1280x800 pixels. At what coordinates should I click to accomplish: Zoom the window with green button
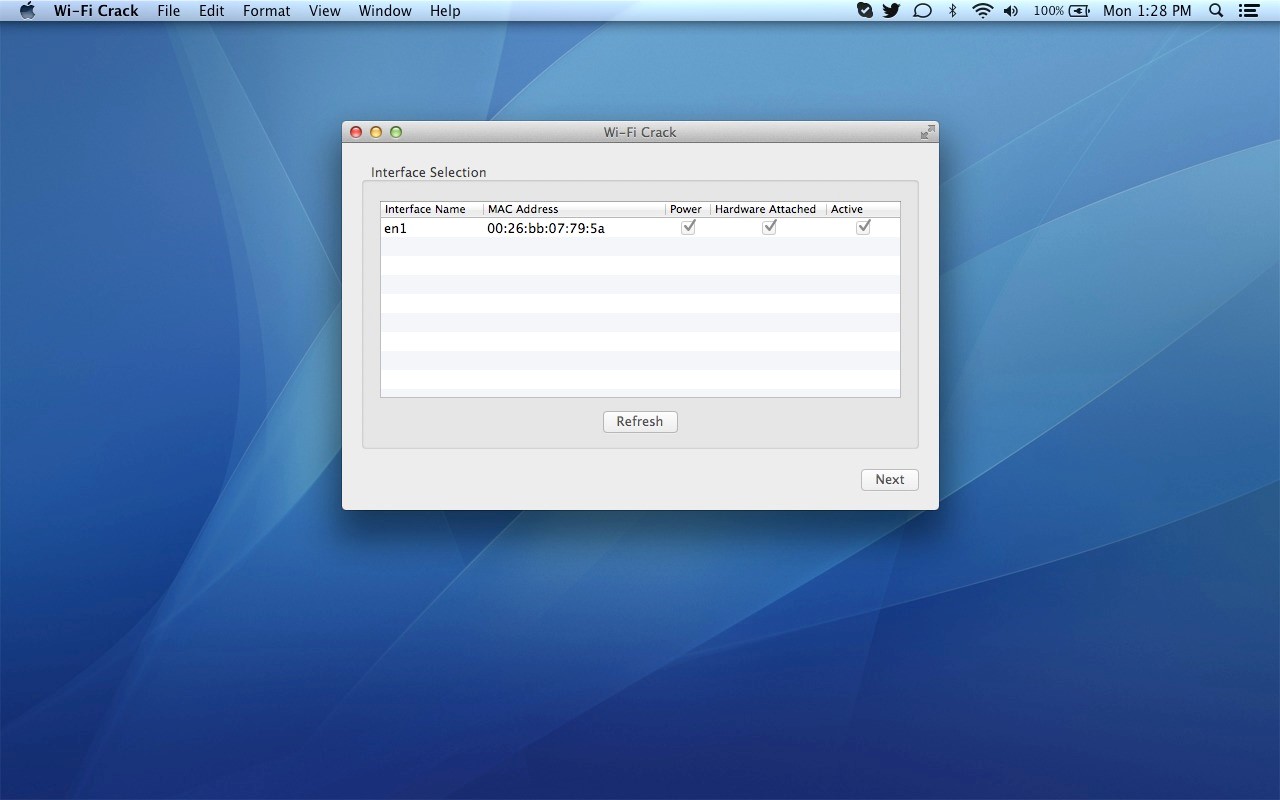[x=396, y=132]
